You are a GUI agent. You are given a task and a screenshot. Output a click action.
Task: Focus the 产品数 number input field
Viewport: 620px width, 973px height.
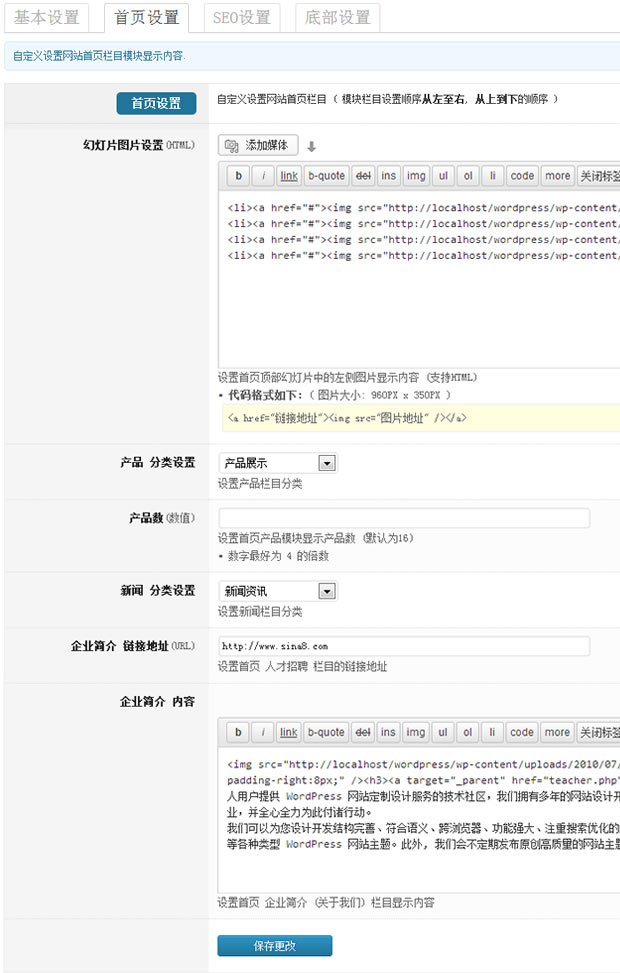click(404, 518)
